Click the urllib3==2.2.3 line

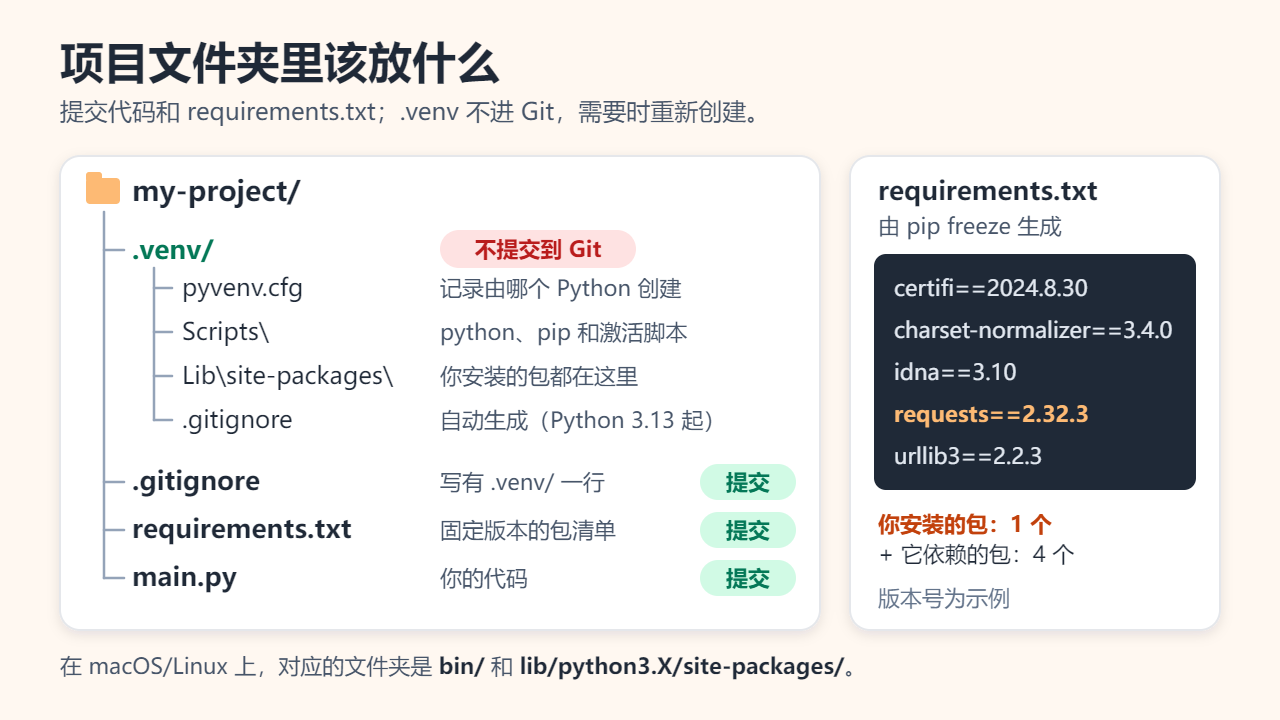click(x=968, y=456)
